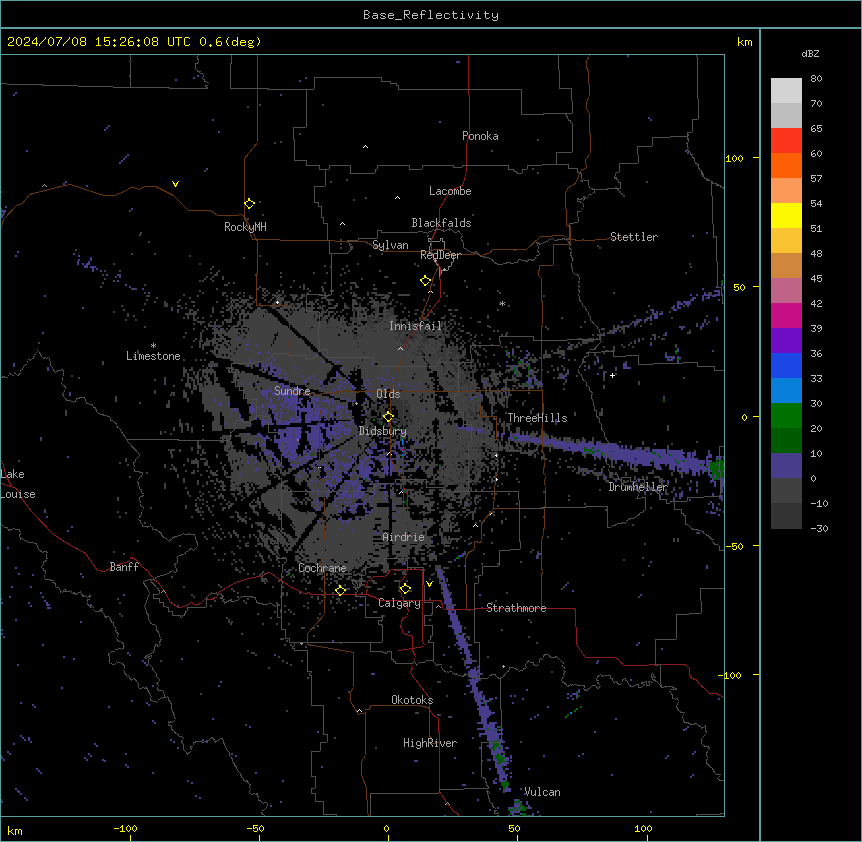The image size is (862, 842).
Task: Click the Sundre city label
Action: pyautogui.click(x=292, y=391)
